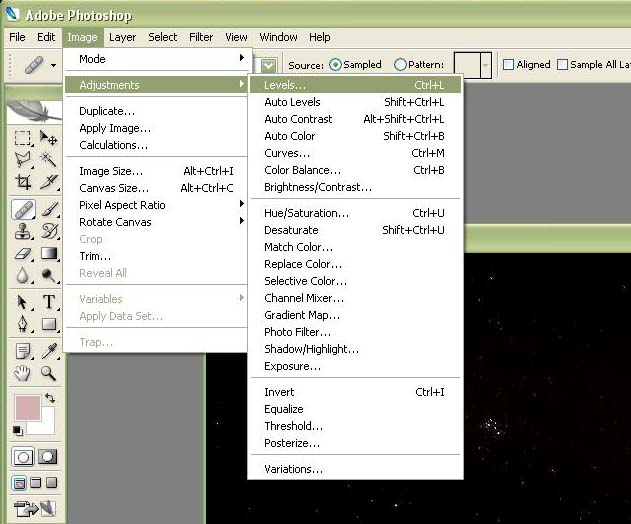Select the Healing Brush tool in toolbox
The width and height of the screenshot is (631, 524).
click(x=23, y=209)
